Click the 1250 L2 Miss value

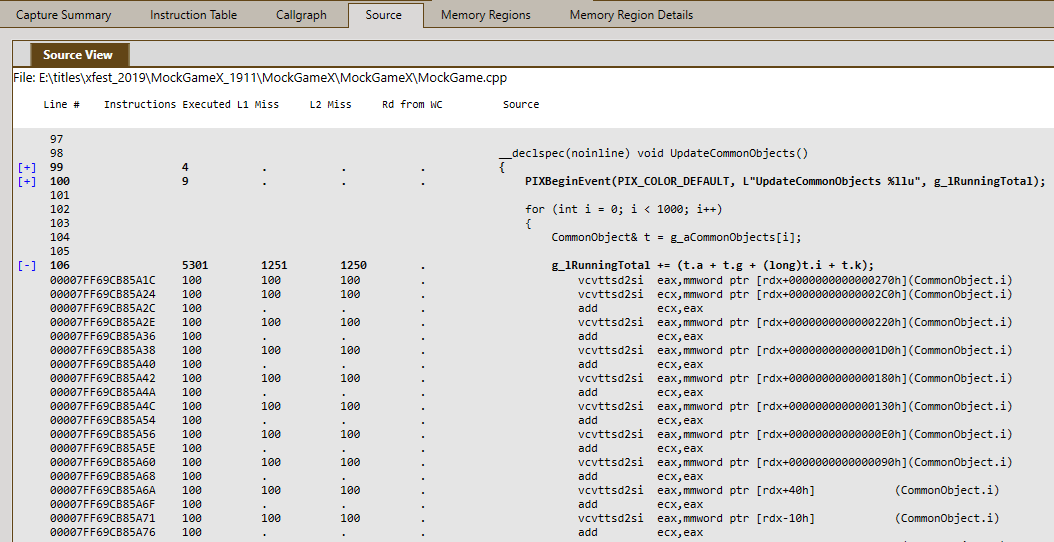click(354, 266)
